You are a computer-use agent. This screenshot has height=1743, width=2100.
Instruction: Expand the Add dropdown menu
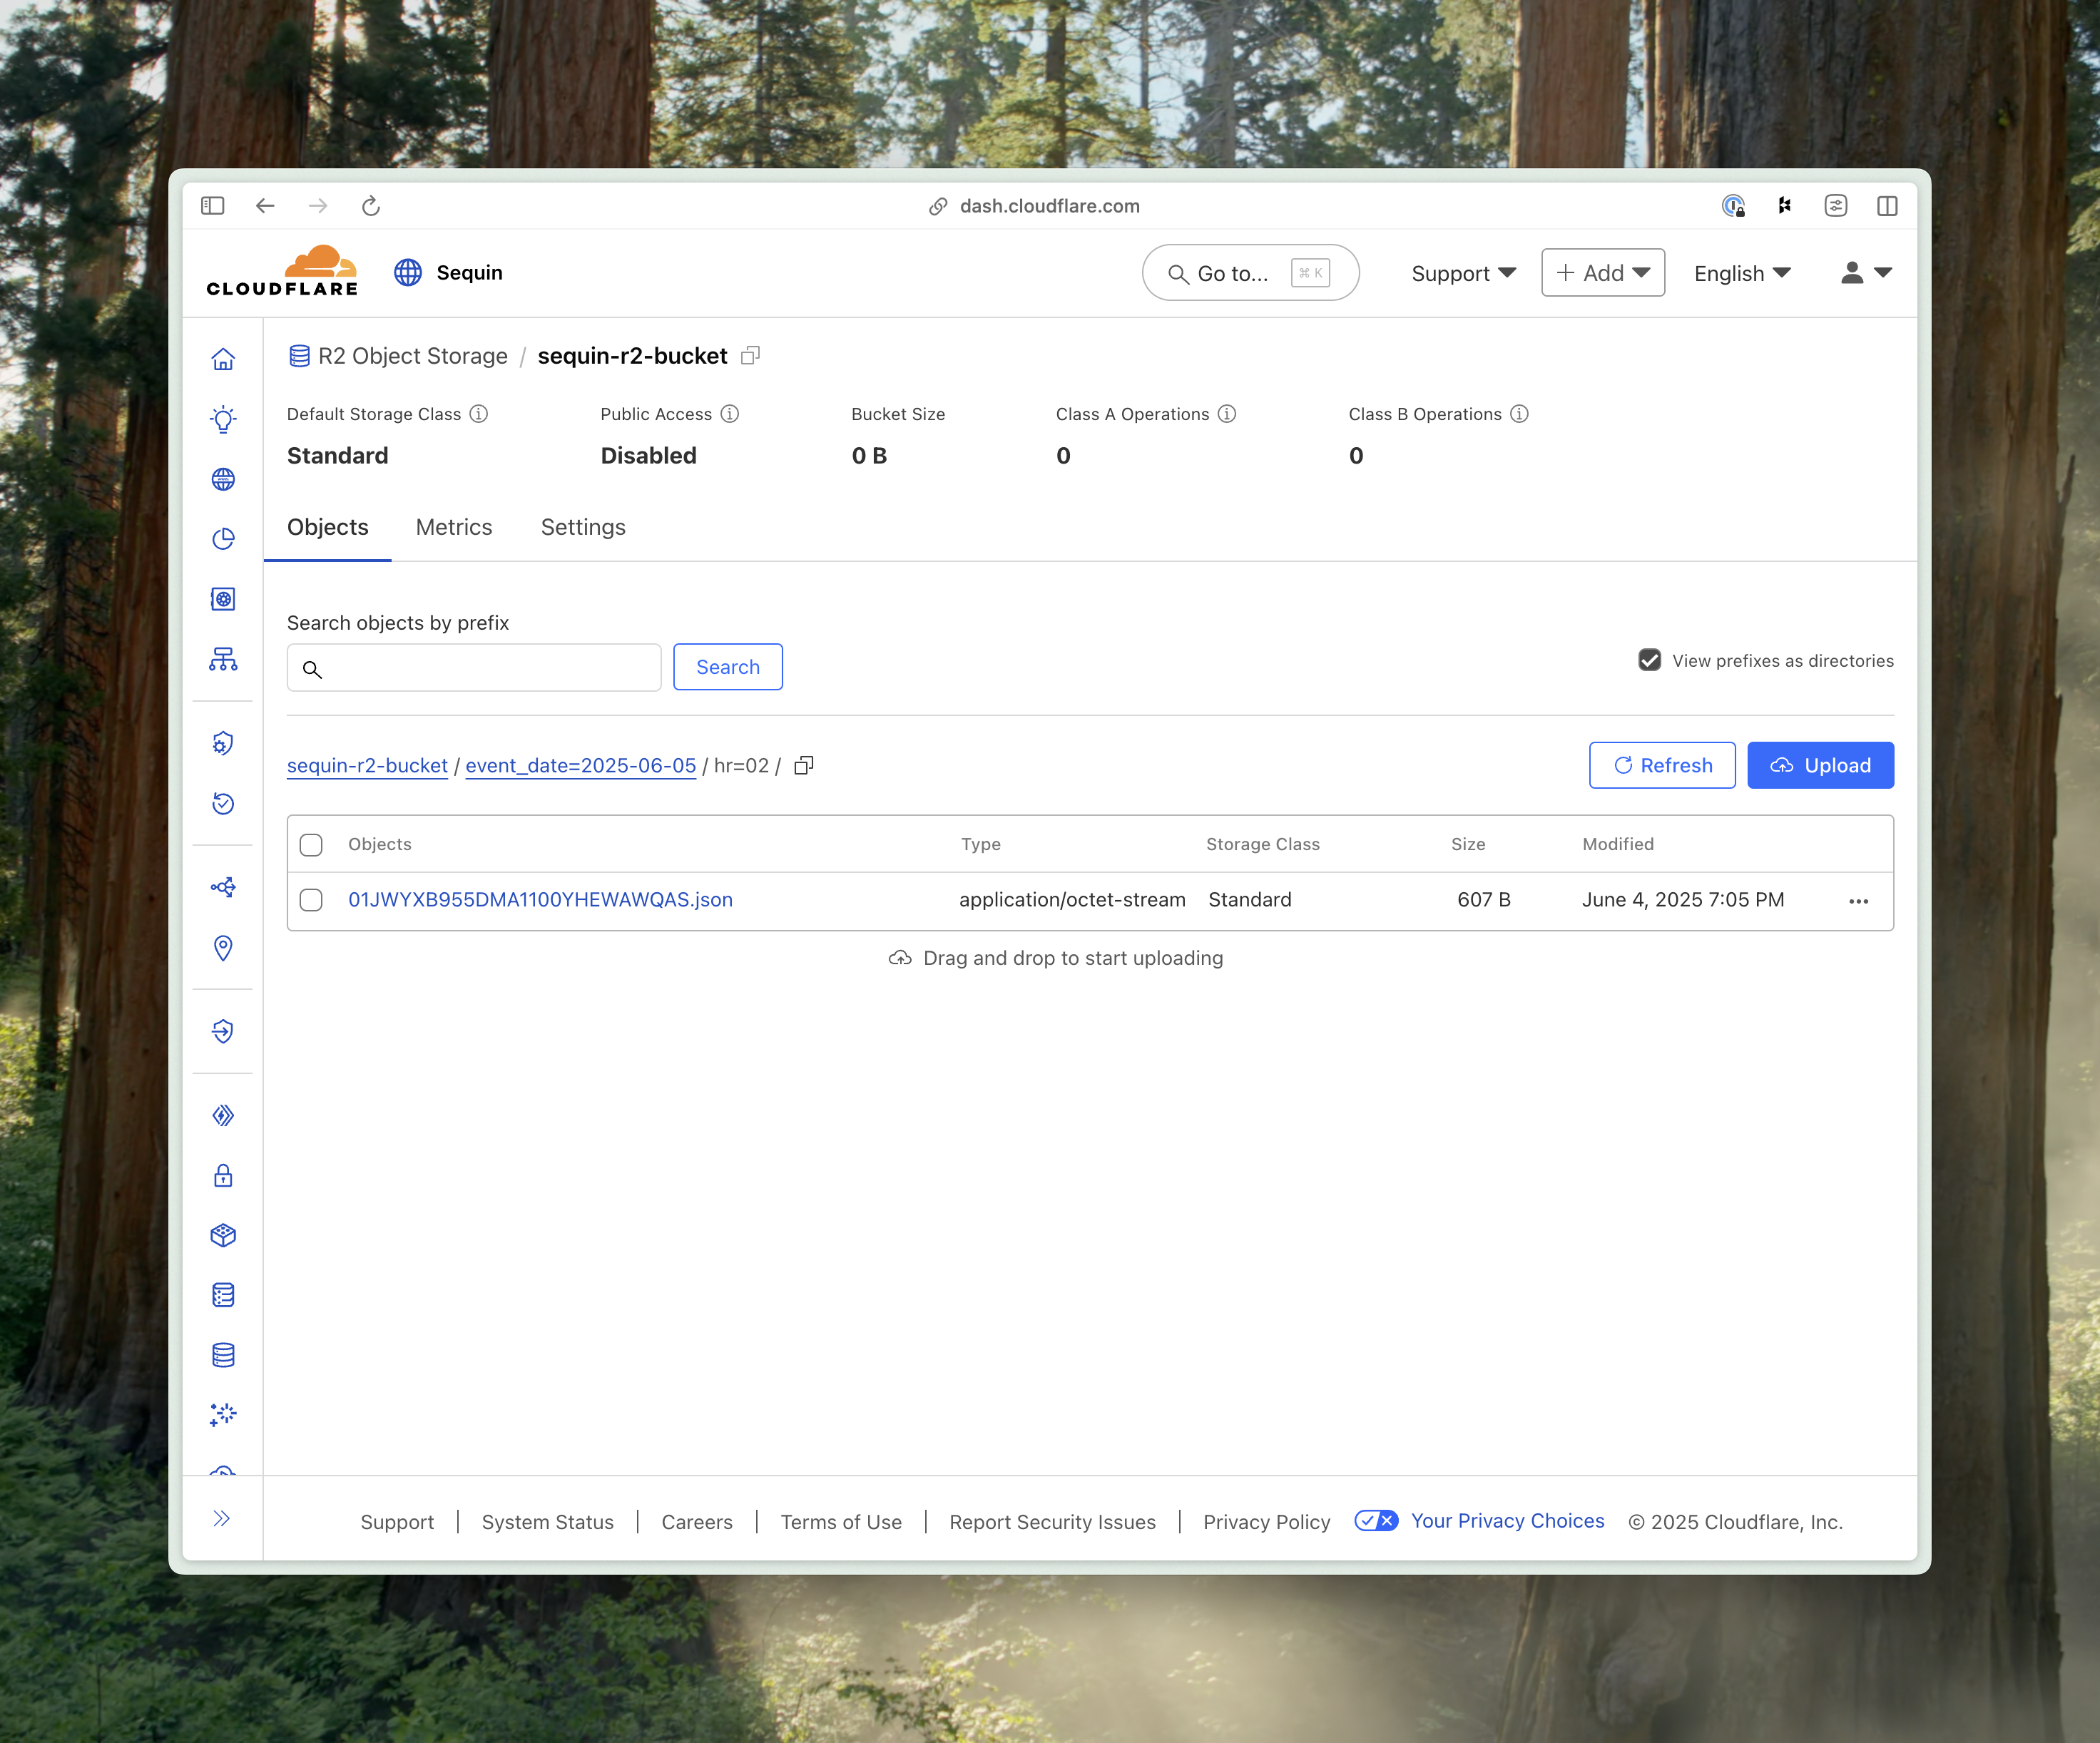[1602, 272]
